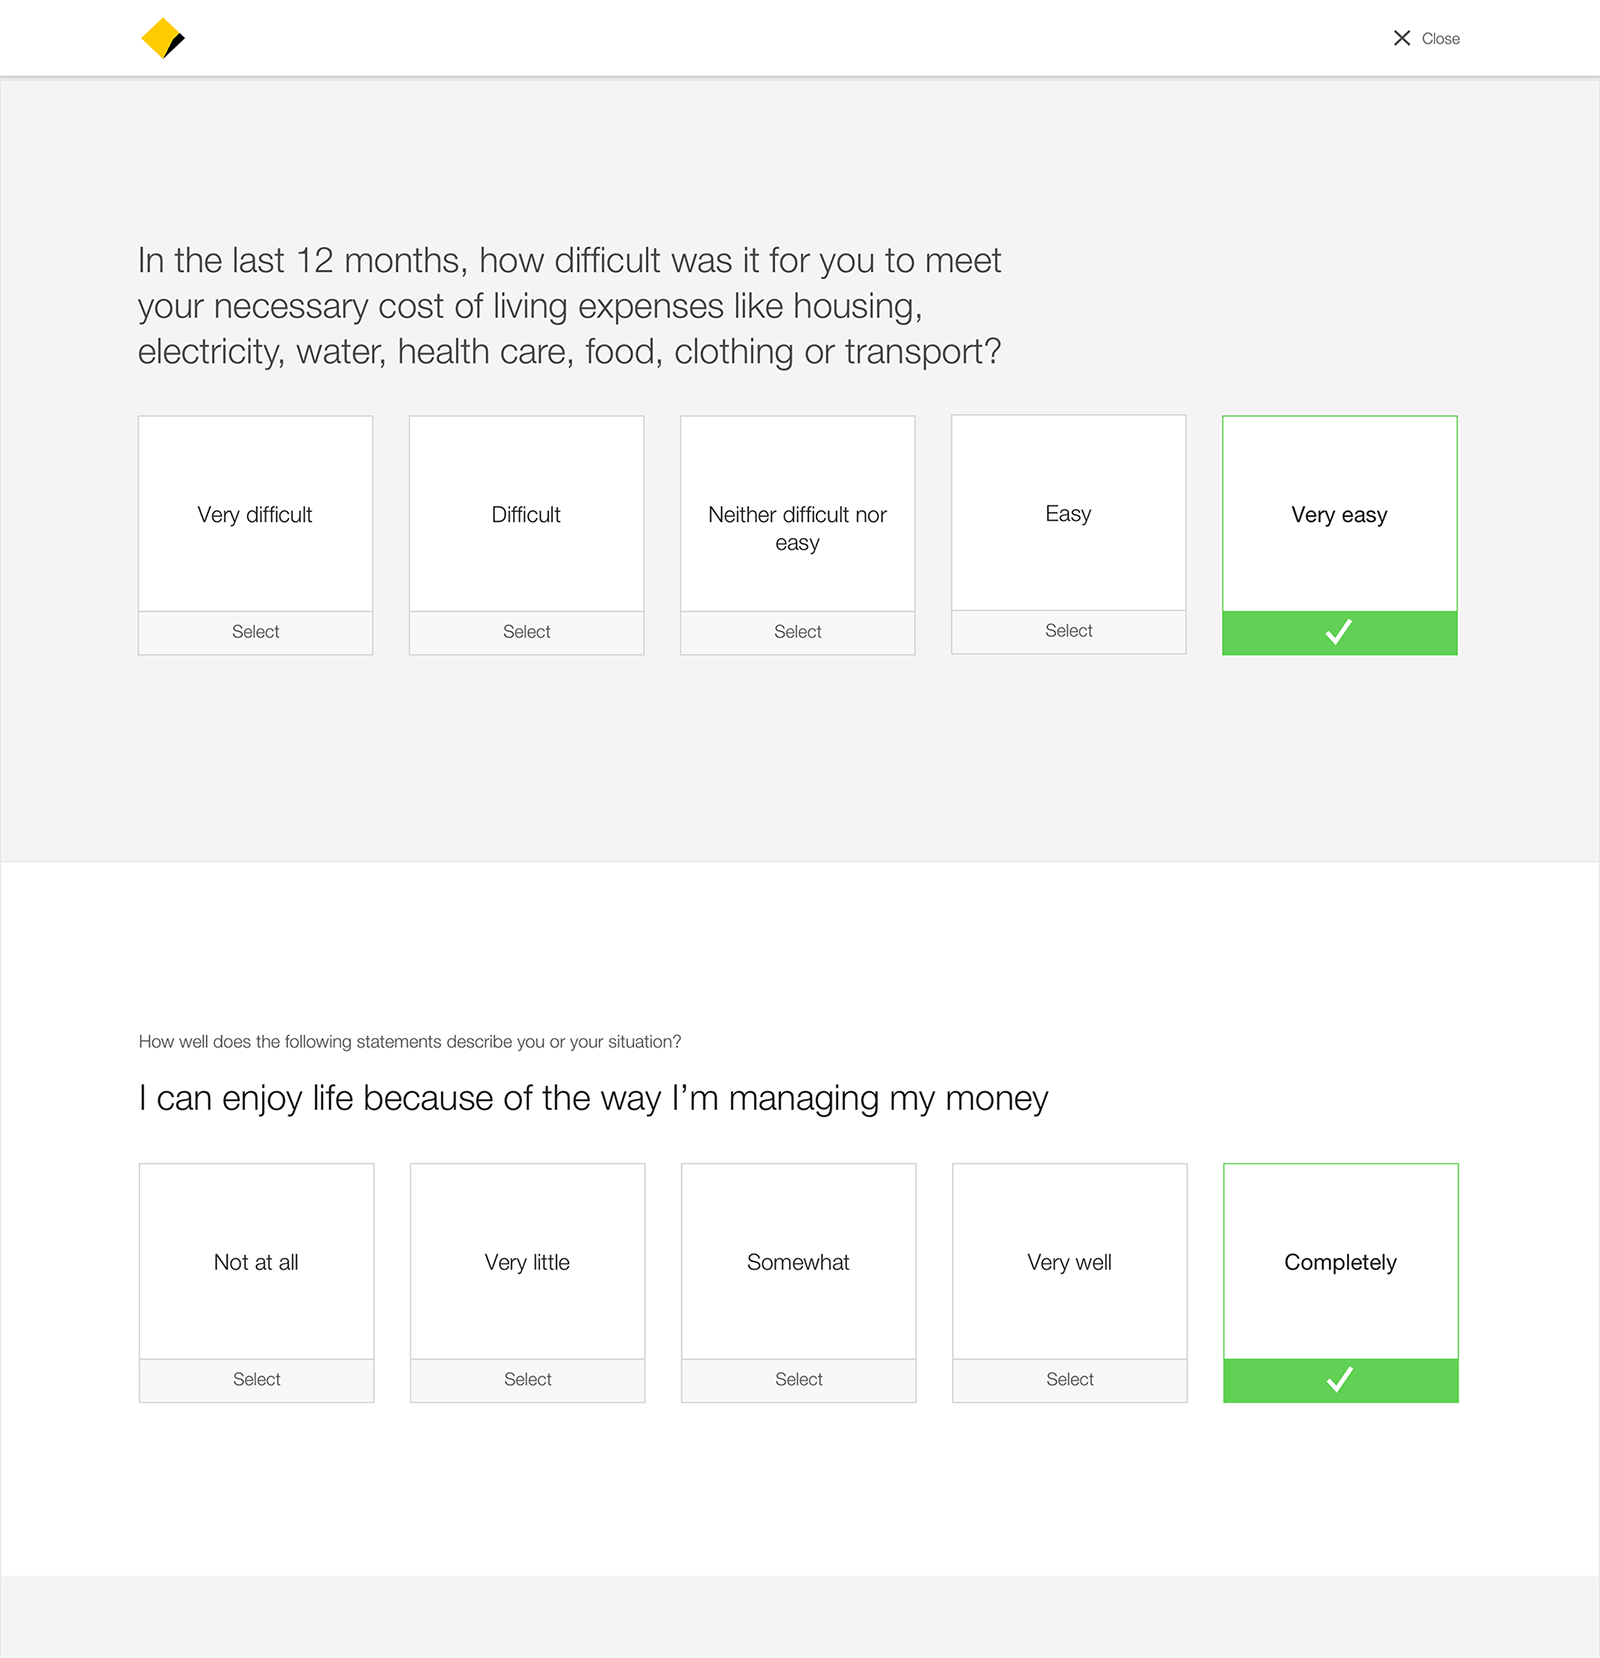1600x1658 pixels.
Task: Pick the Somewhat answer card
Action: click(x=798, y=1262)
